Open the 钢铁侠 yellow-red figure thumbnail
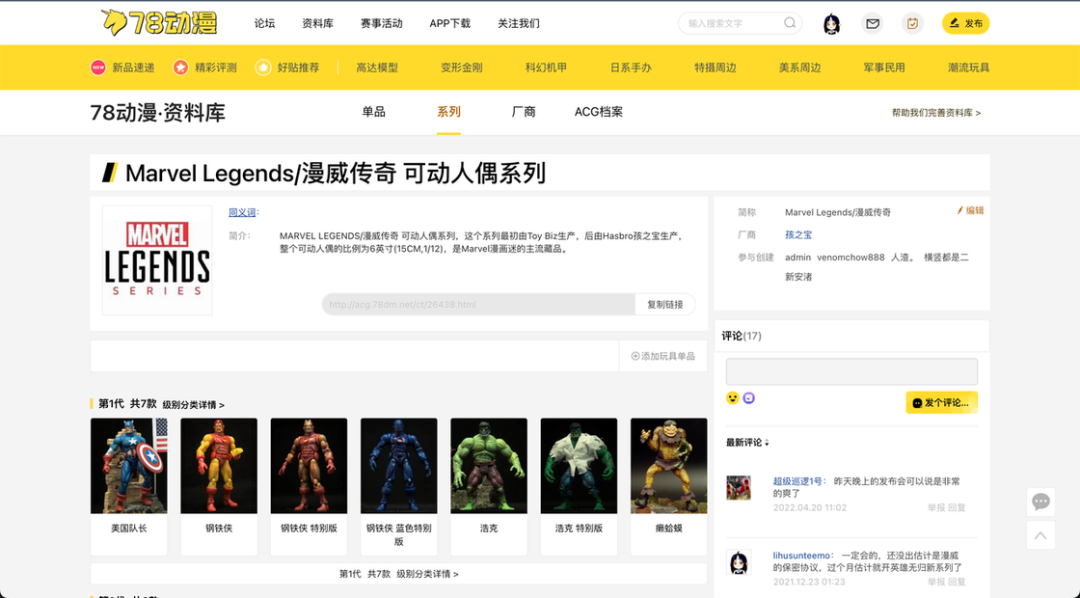The height and width of the screenshot is (598, 1080). 219,466
